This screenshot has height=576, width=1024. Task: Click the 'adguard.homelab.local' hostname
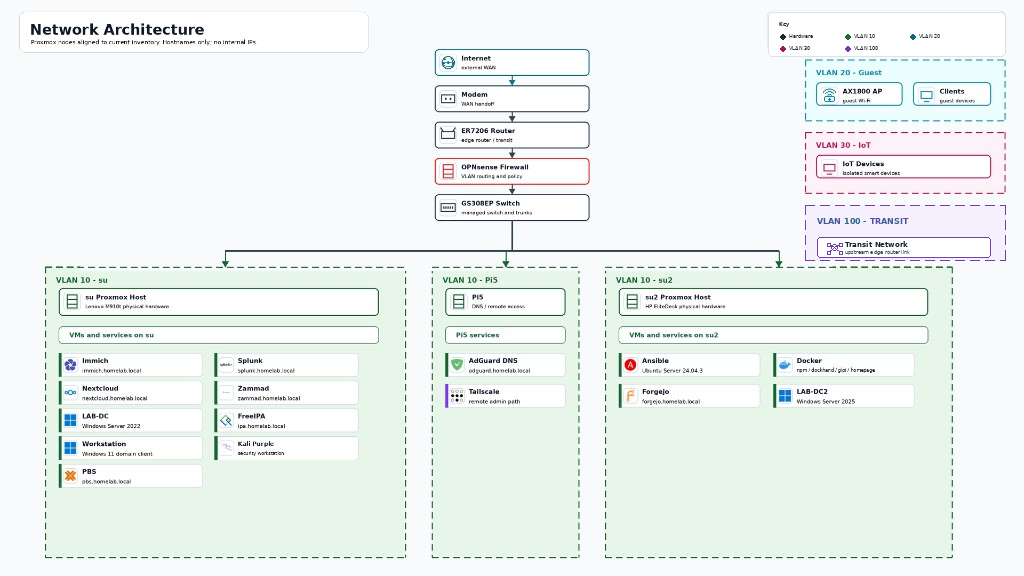(x=499, y=370)
